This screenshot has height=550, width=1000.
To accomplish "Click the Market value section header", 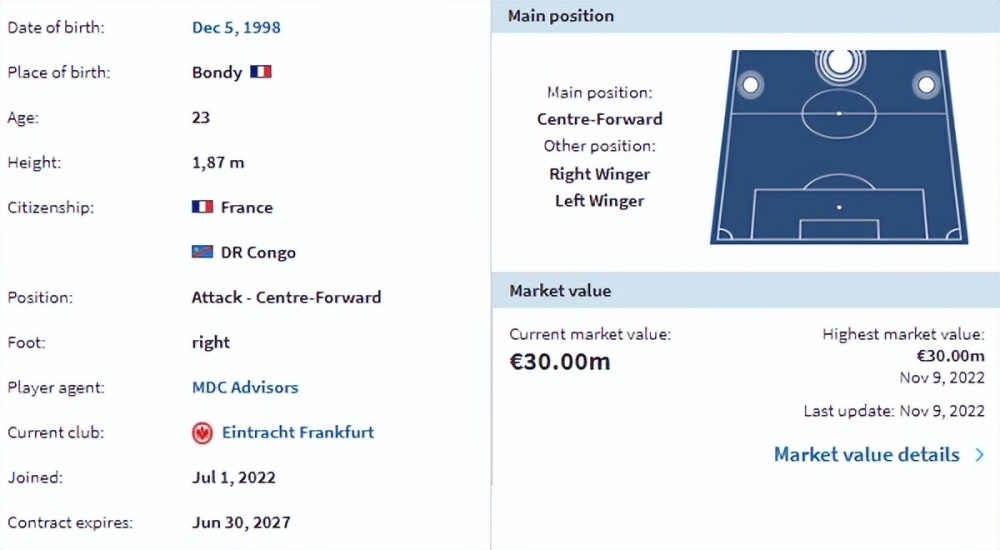I will click(746, 291).
